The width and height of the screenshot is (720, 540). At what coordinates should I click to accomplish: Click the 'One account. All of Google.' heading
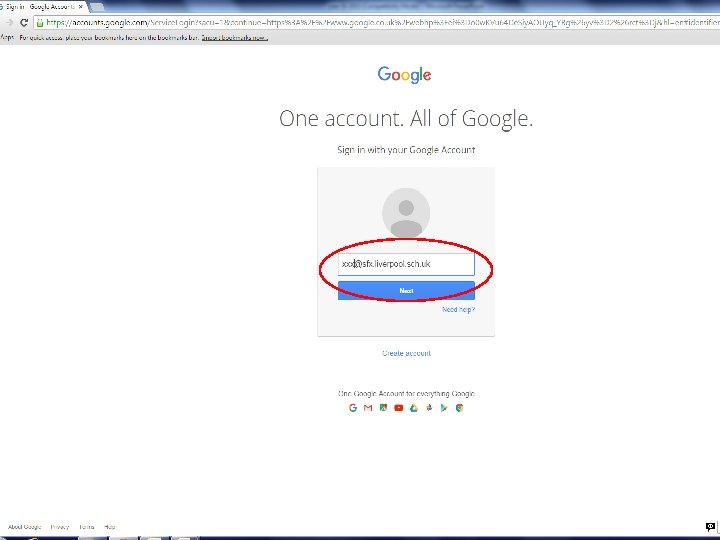point(406,118)
